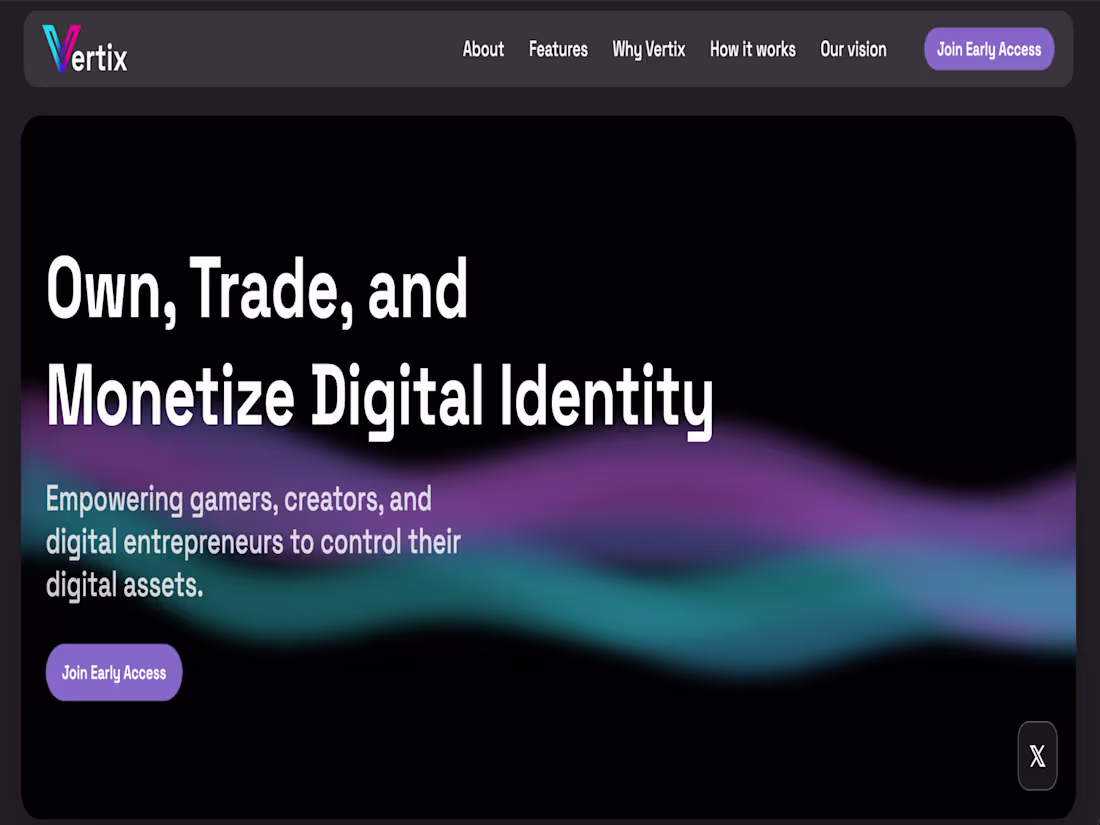Screen dimensions: 1100x825
Task: Click Features in the top navigation
Action: pos(558,49)
